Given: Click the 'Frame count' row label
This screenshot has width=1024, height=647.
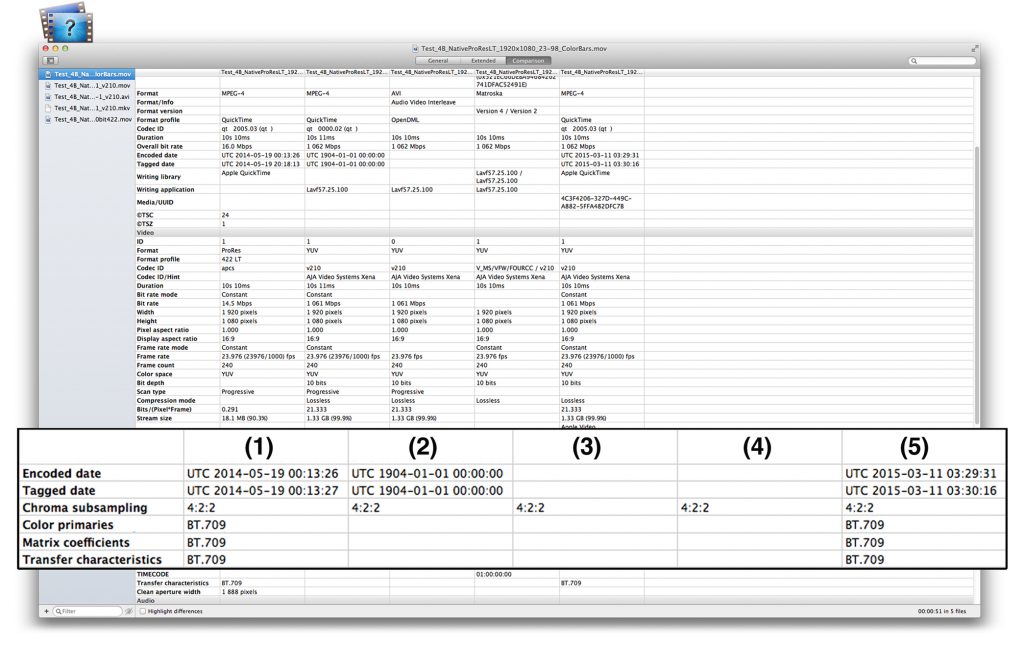Looking at the screenshot, I should point(155,366).
